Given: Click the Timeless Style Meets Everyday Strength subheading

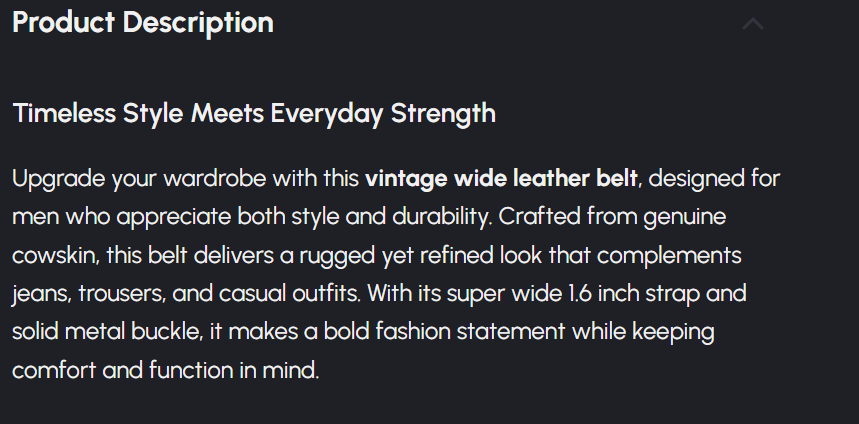Looking at the screenshot, I should (254, 113).
